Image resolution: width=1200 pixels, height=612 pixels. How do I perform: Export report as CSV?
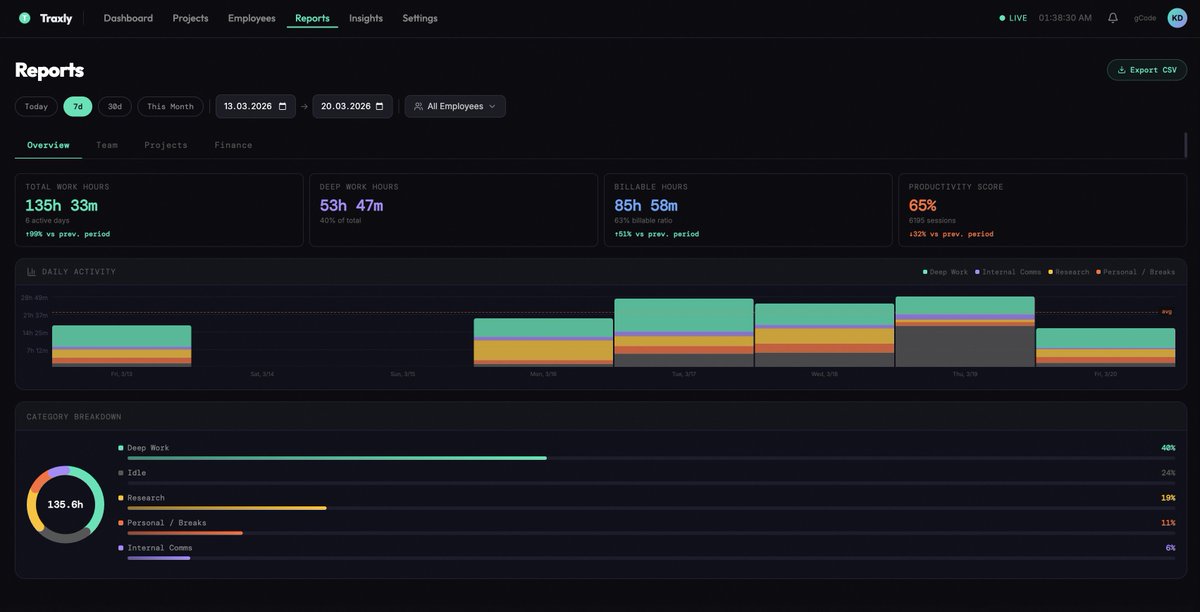[x=1147, y=70]
